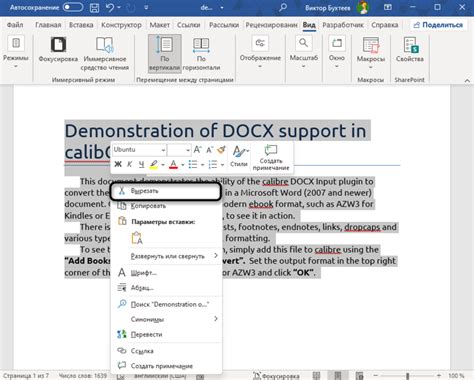This screenshot has width=474, height=380.
Task: Toggle the Автосохранение switch
Action: (x=73, y=7)
